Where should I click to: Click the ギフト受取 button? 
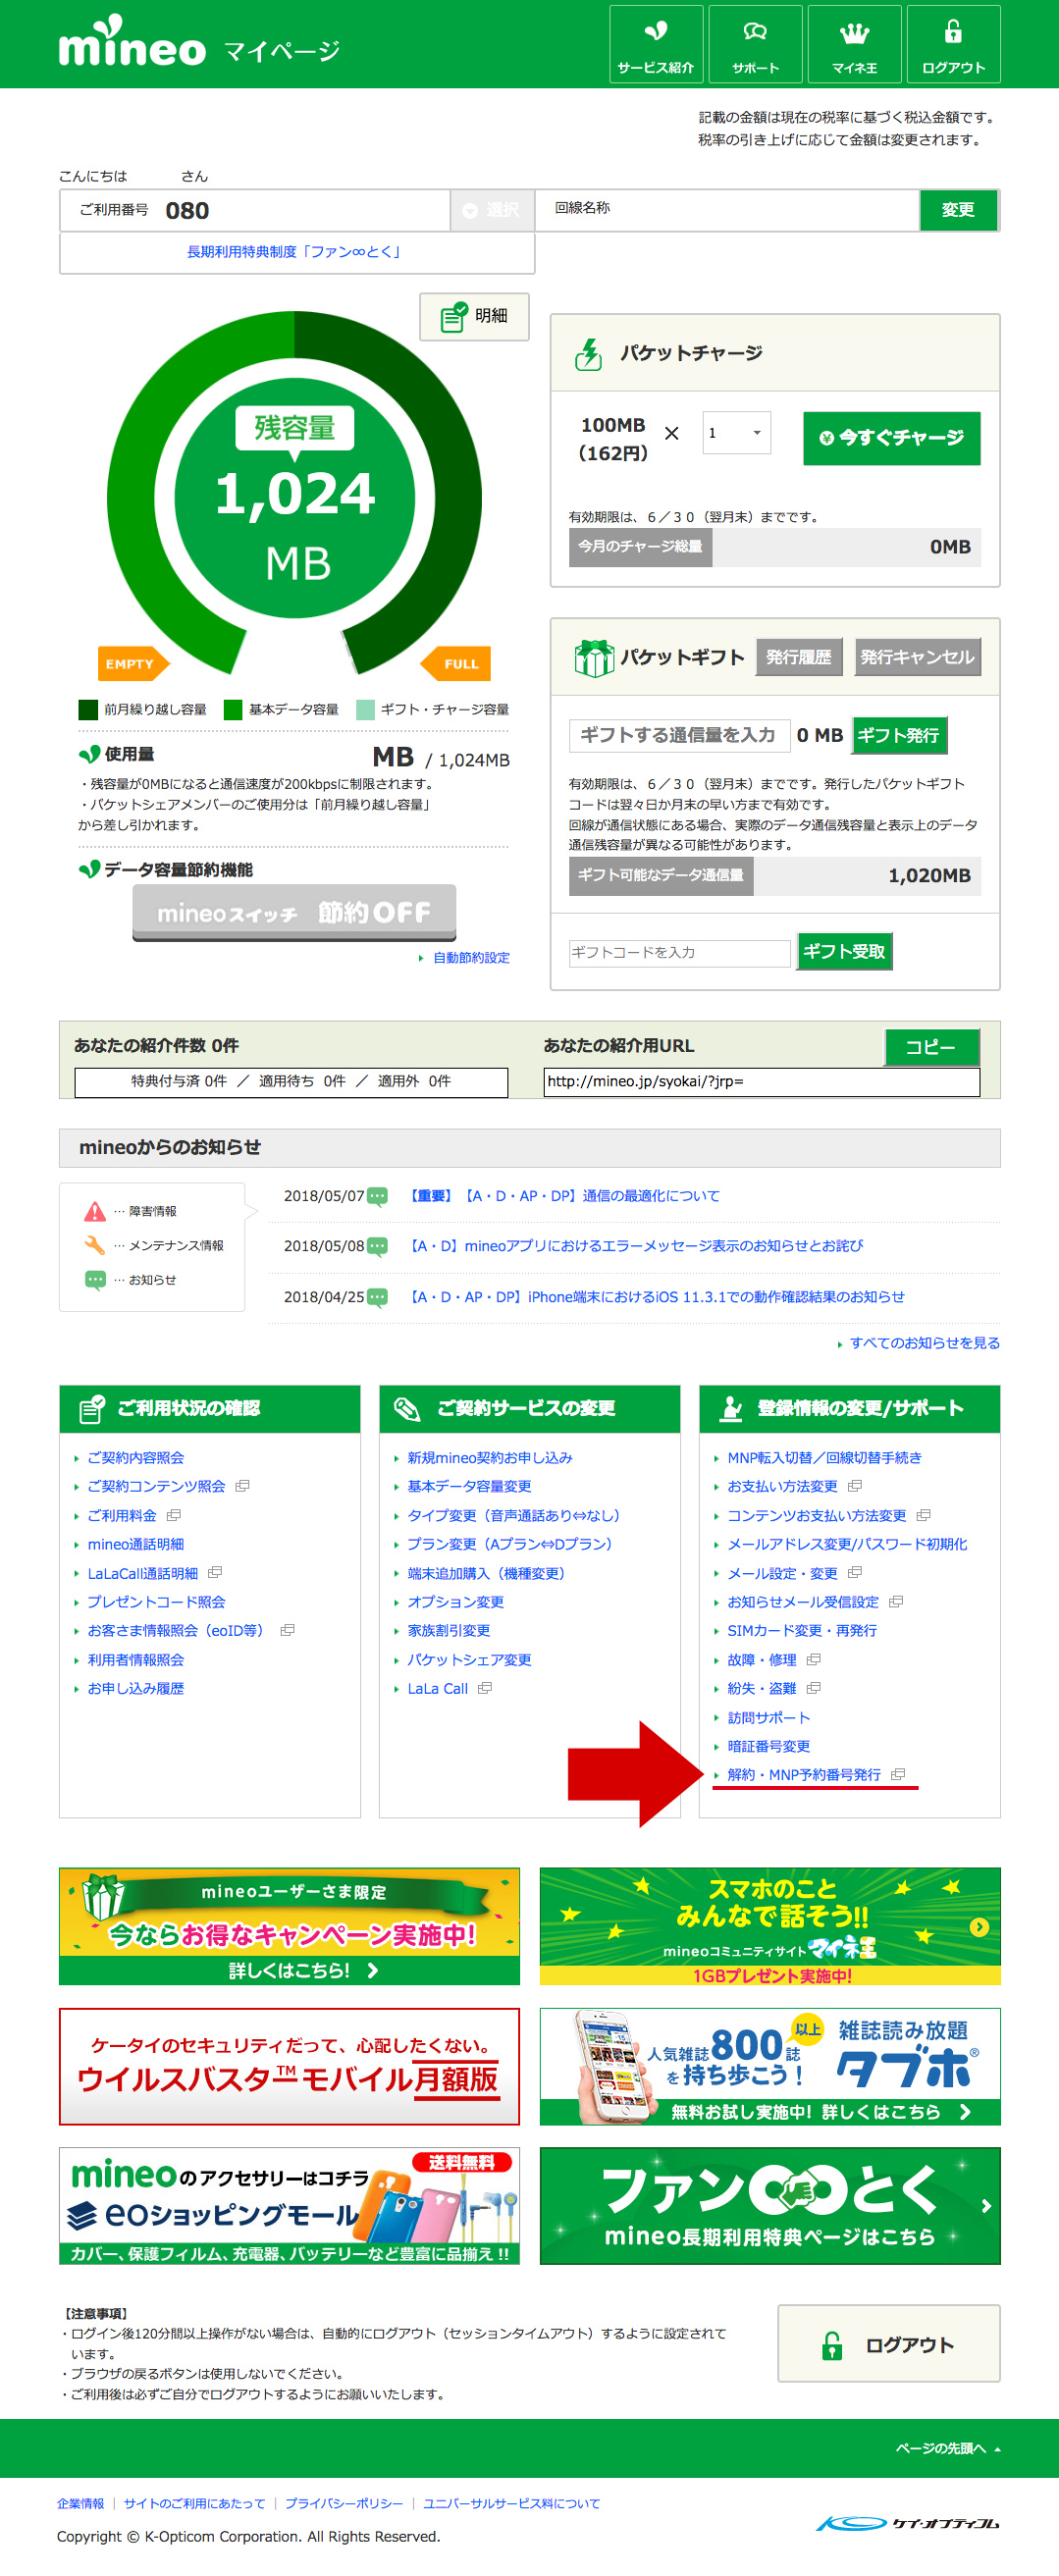pos(844,951)
